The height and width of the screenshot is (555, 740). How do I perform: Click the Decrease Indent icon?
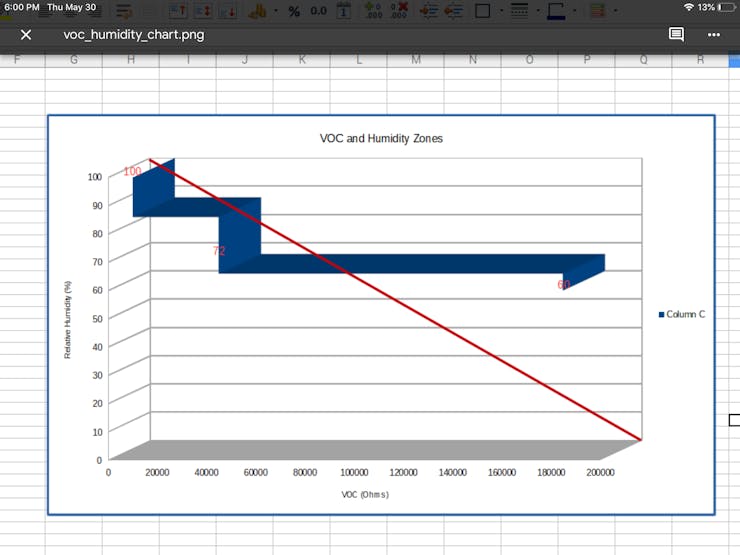(454, 10)
